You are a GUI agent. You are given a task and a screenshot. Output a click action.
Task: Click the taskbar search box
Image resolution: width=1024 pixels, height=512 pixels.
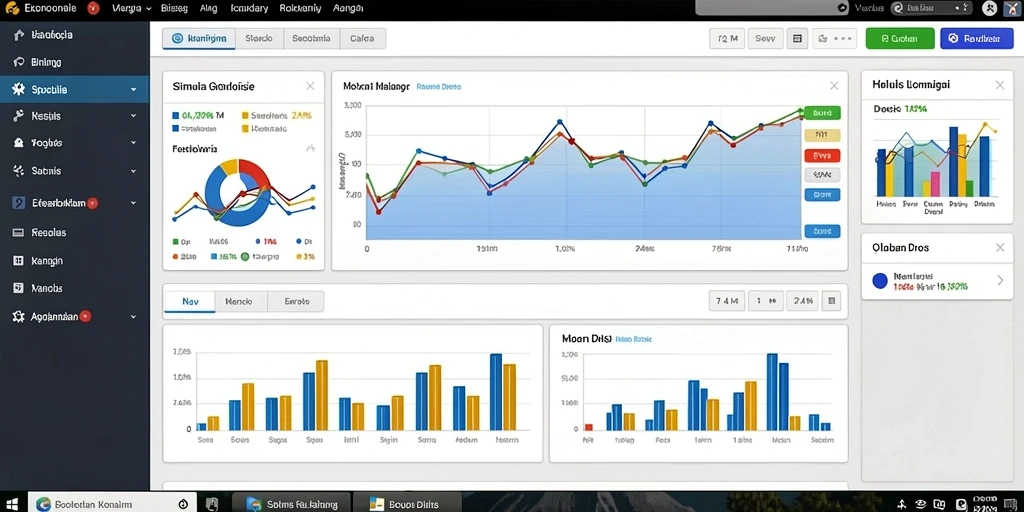click(111, 504)
